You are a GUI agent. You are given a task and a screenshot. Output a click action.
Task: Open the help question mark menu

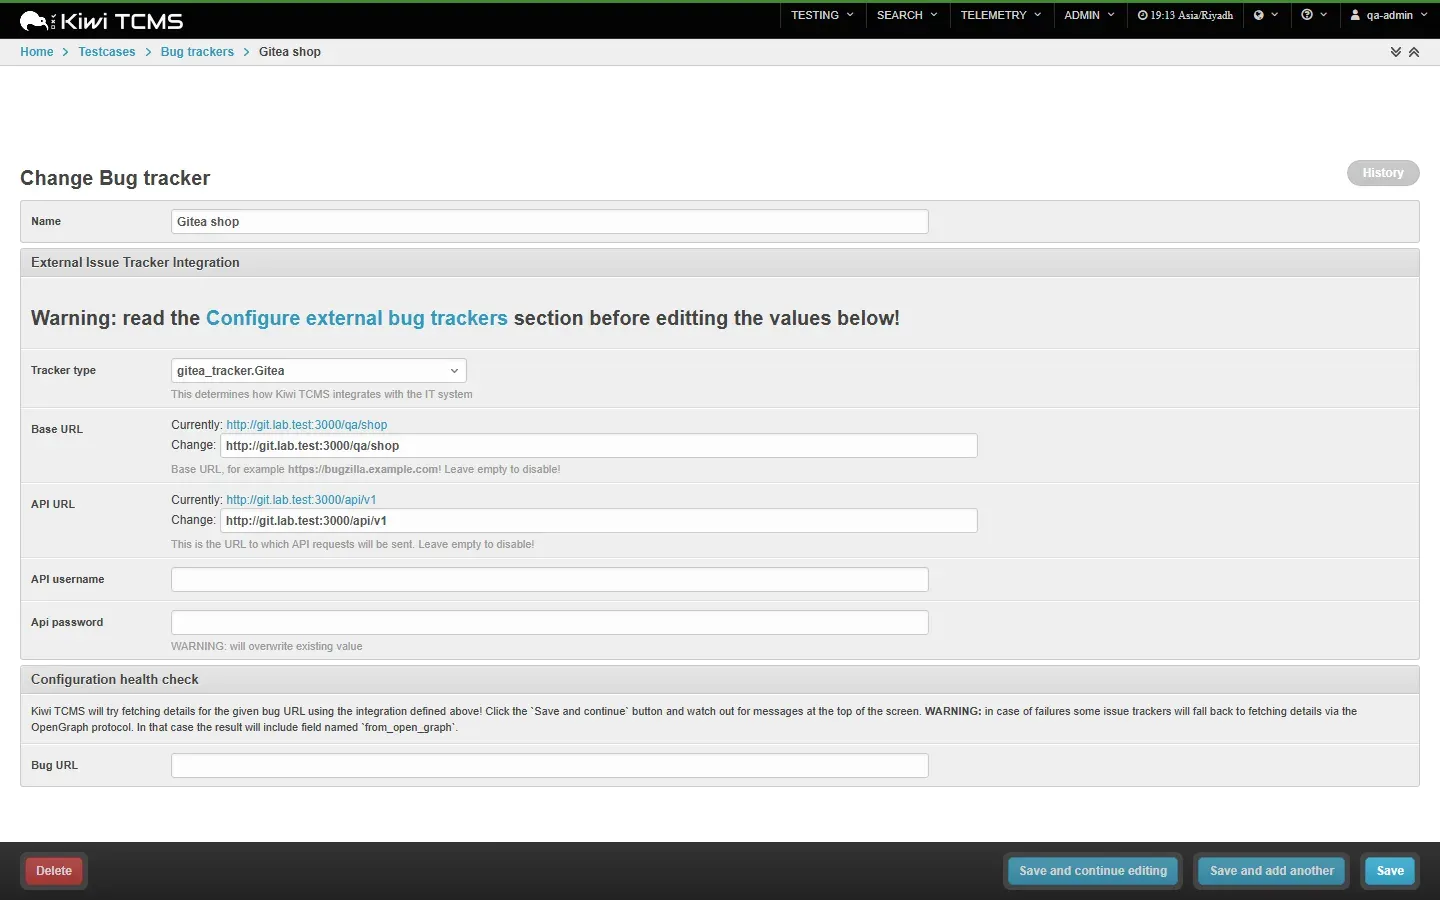point(1314,15)
